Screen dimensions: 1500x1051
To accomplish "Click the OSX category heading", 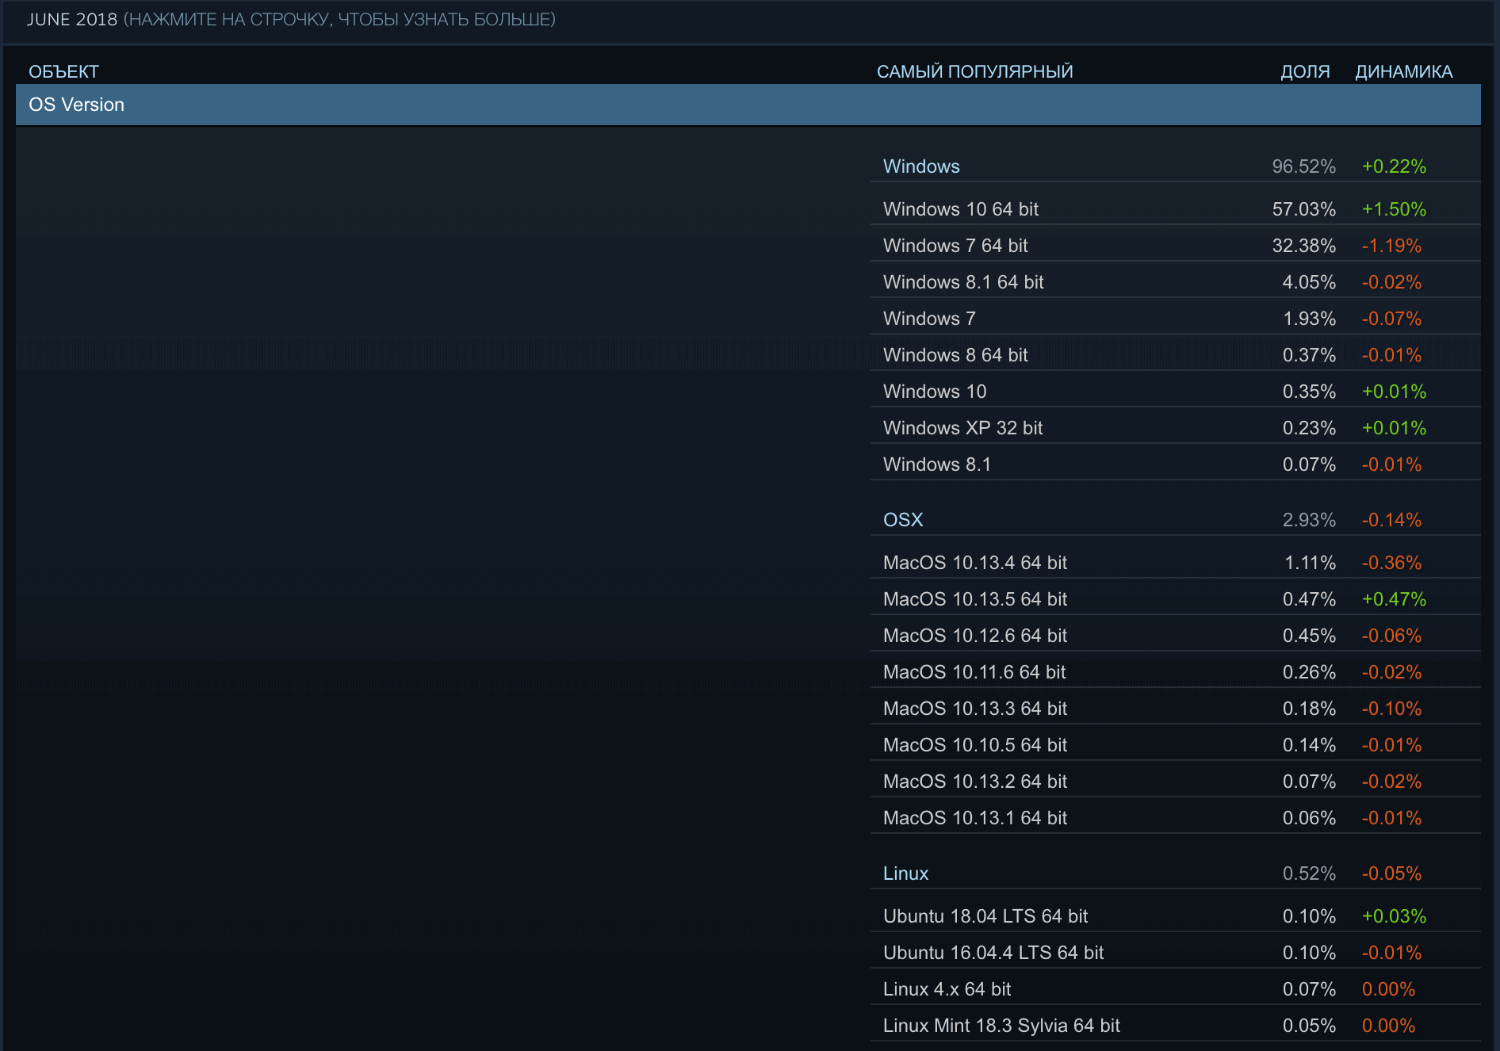I will (903, 520).
